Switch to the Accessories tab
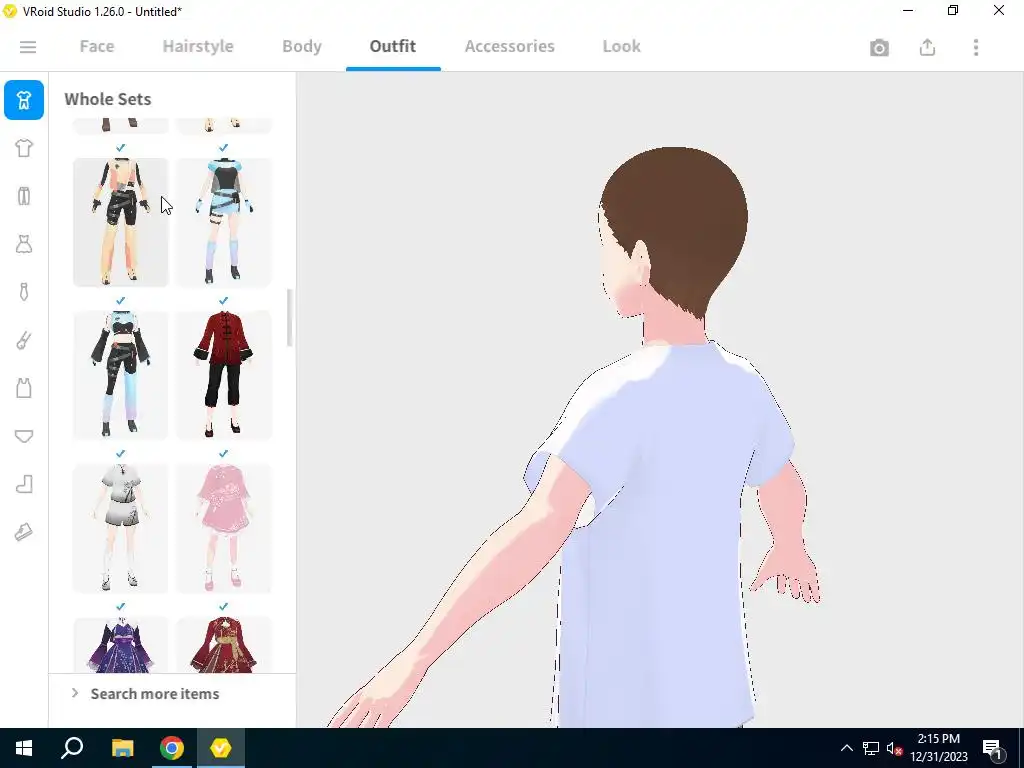1024x768 pixels. 509,46
